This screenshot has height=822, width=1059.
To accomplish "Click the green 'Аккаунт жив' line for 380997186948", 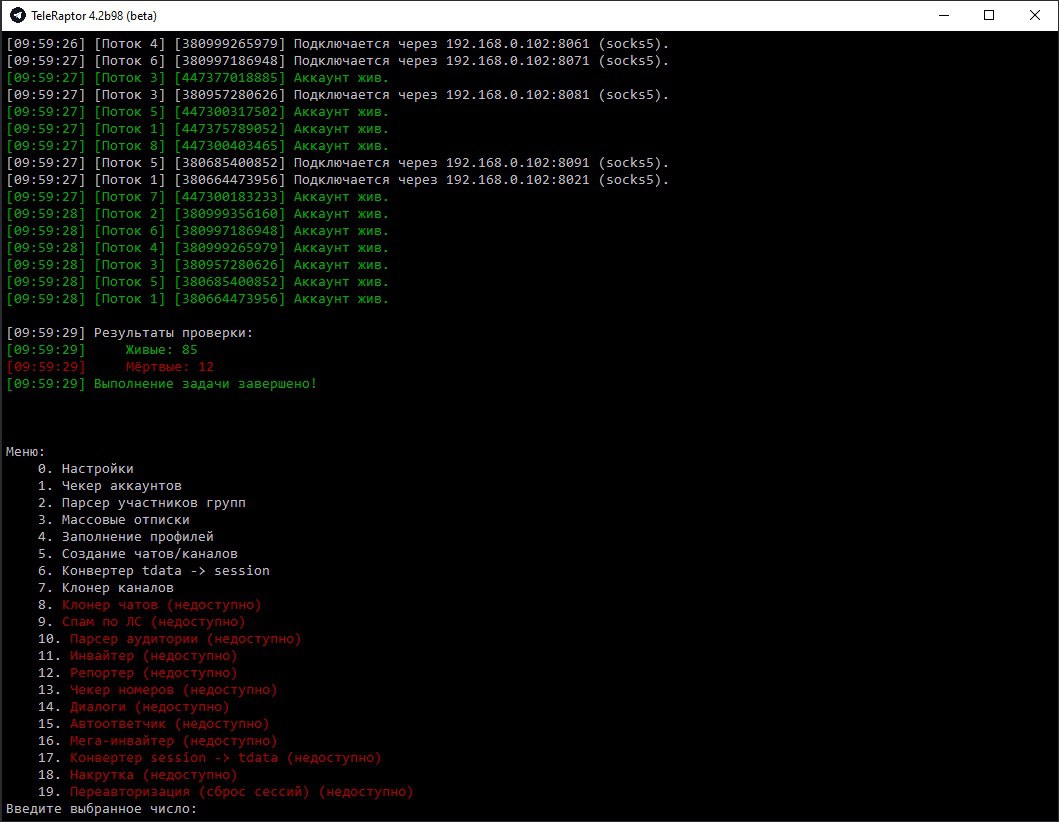I will [x=198, y=230].
